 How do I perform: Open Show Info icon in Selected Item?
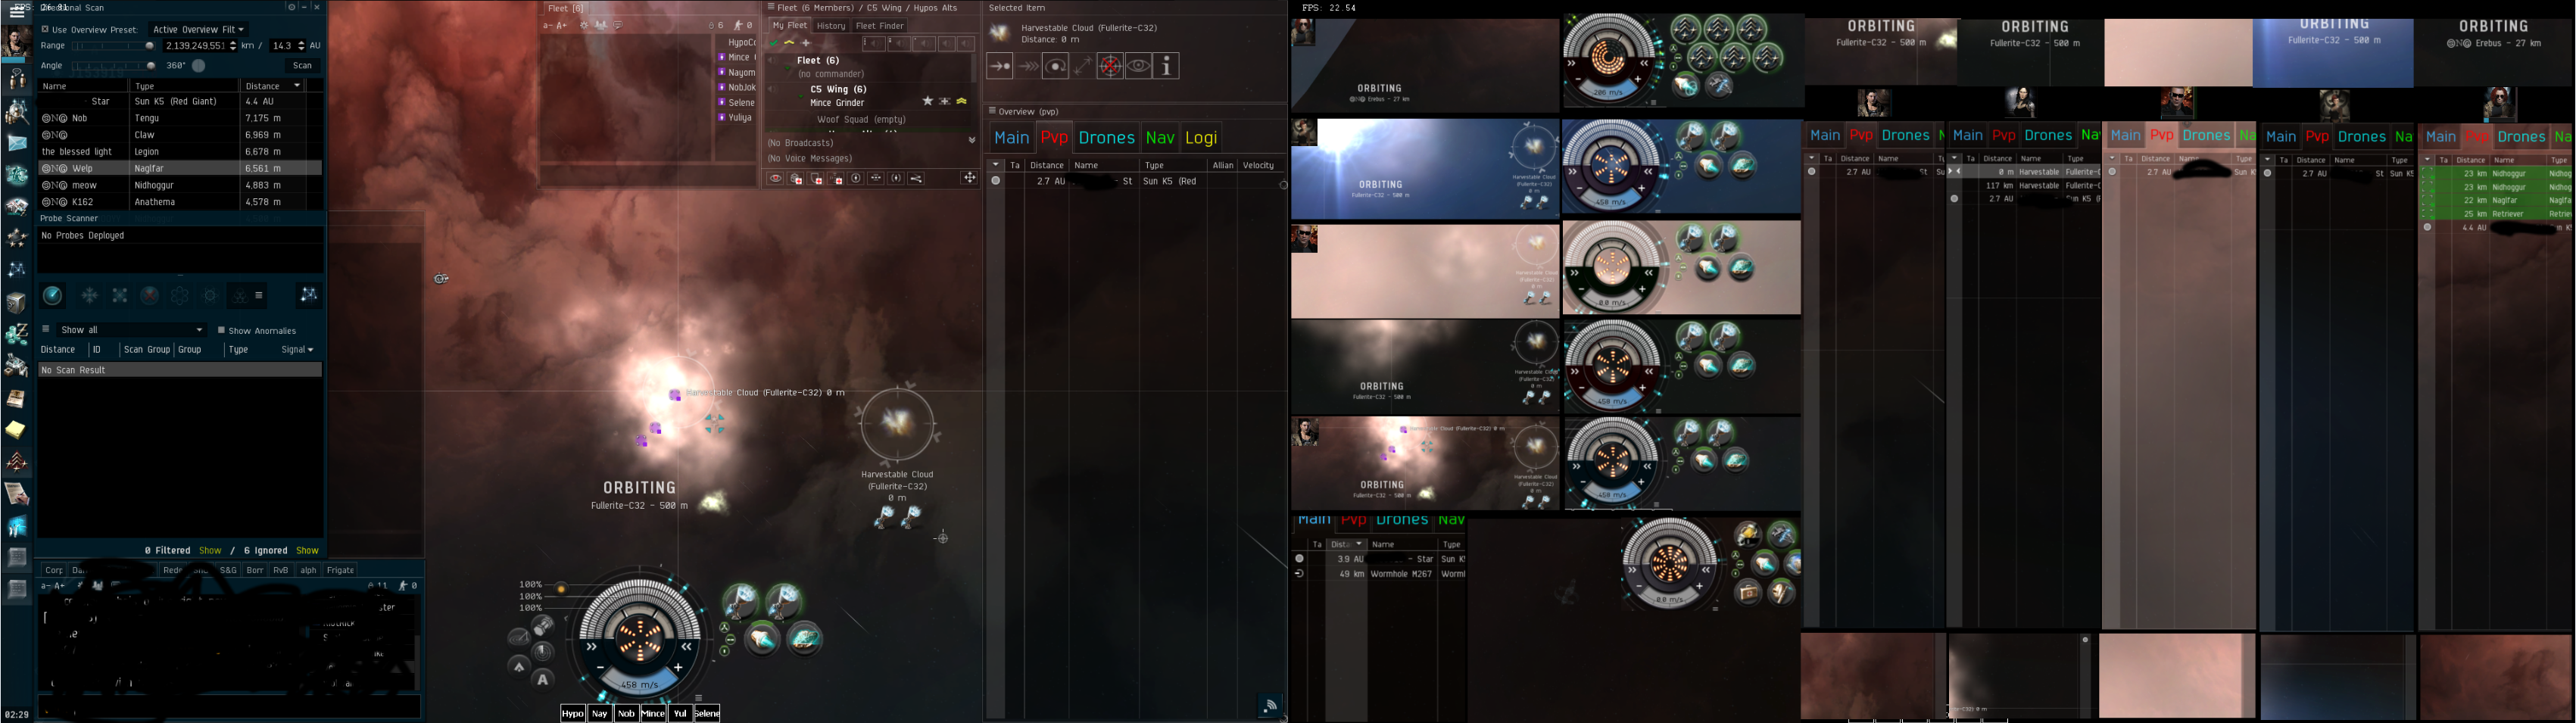point(1167,66)
